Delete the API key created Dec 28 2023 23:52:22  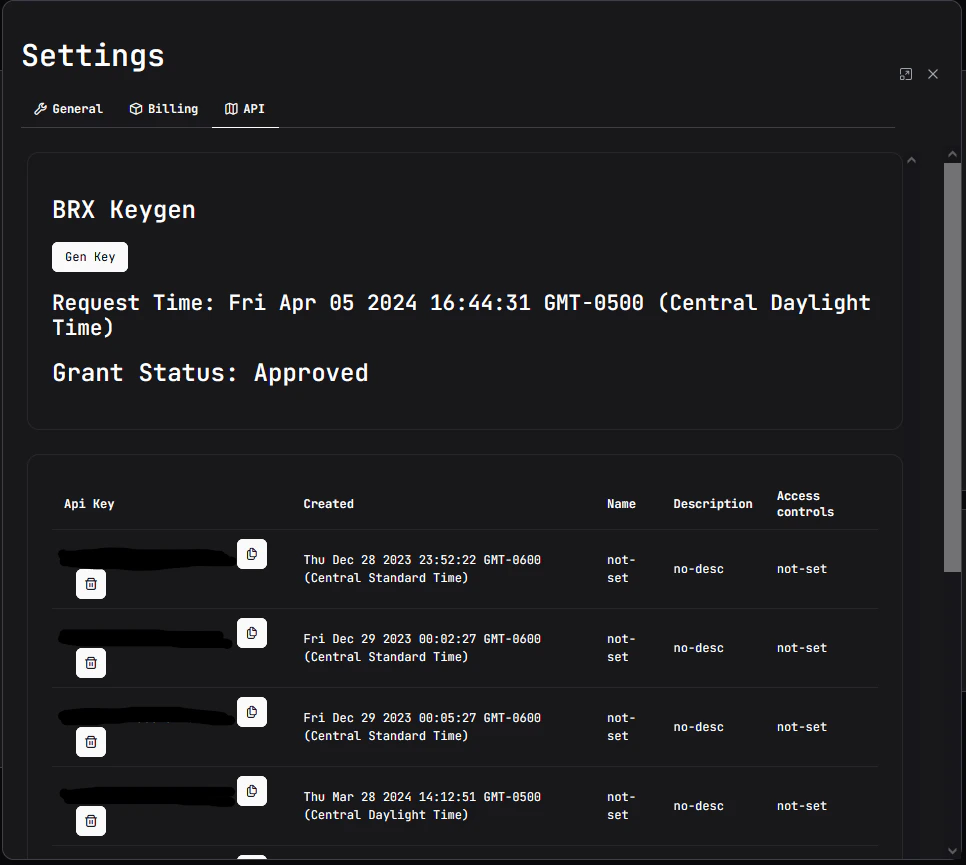pos(91,584)
